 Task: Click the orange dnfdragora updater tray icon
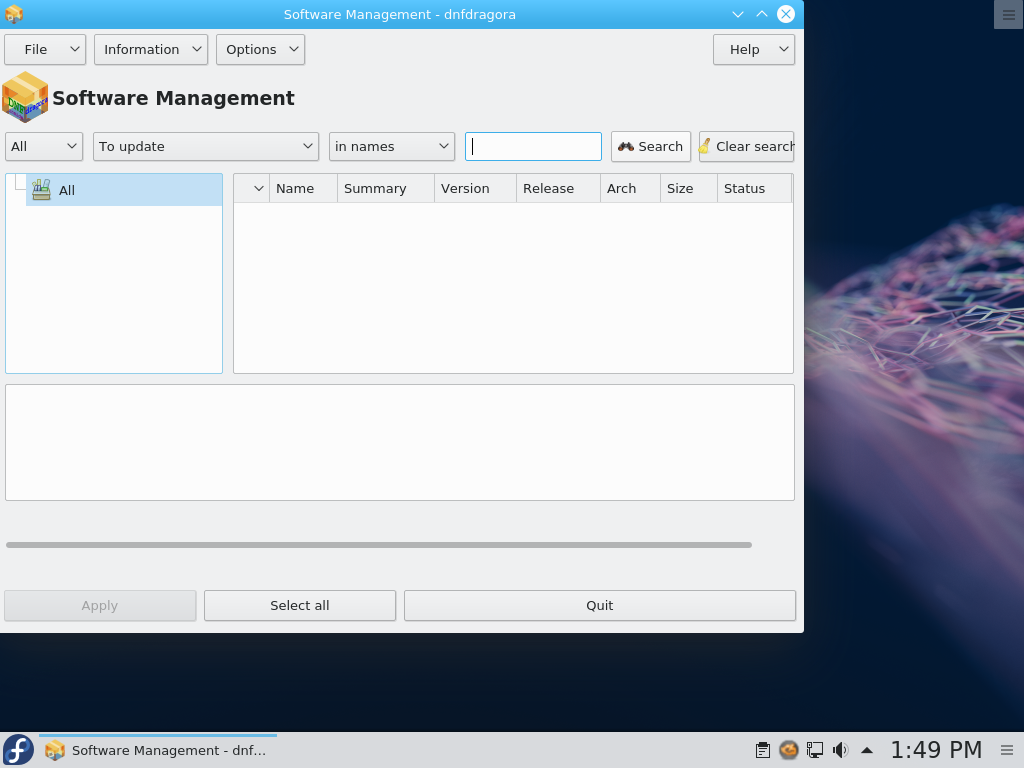click(788, 750)
